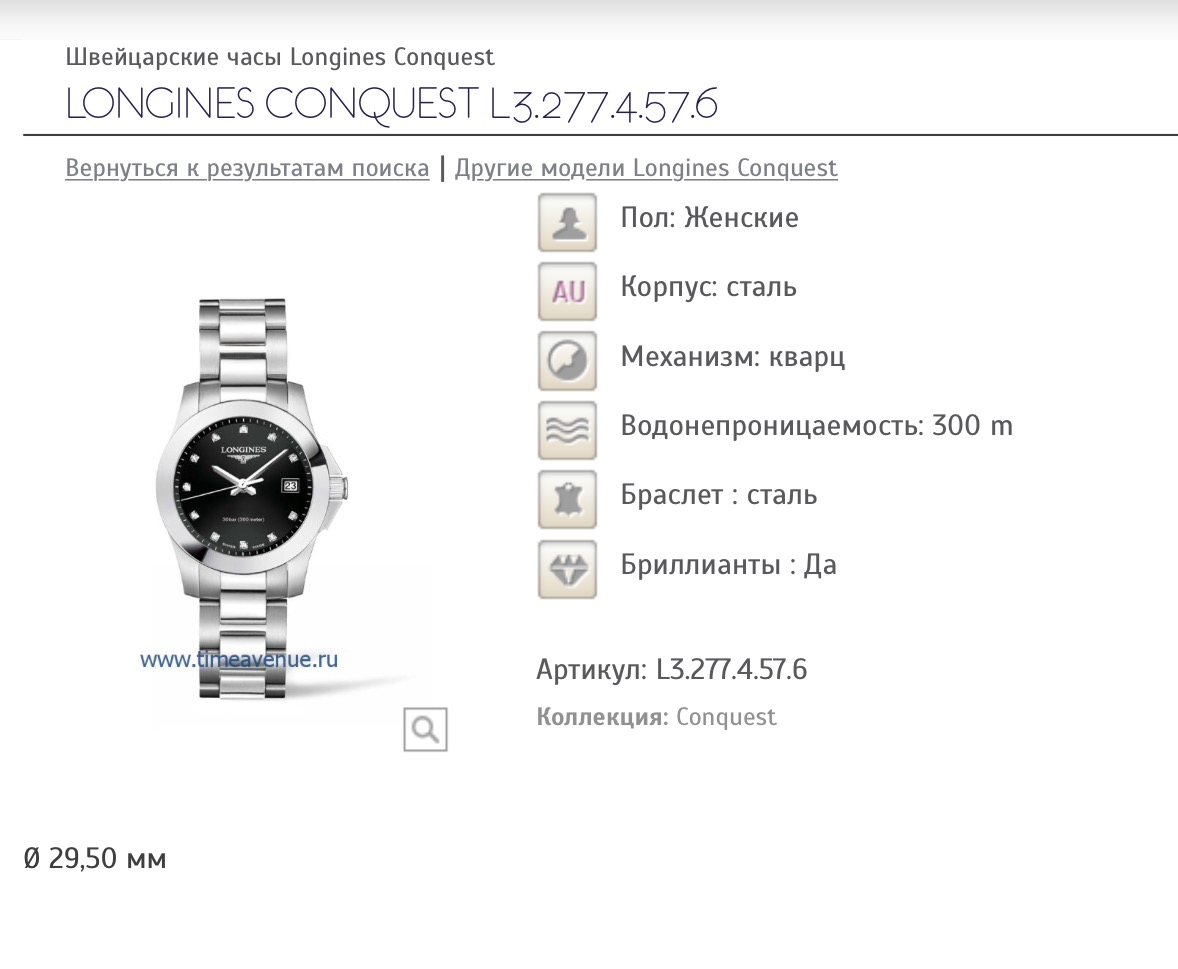Click the movement mechanism dial icon

[x=567, y=361]
